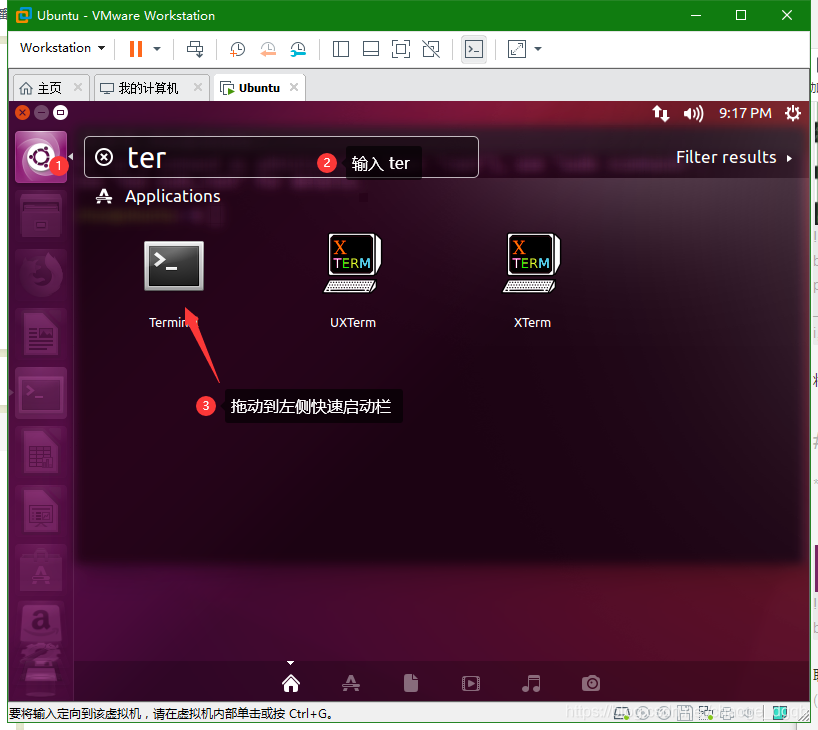Open LibreOffice Writer from the launcher
Image resolution: width=818 pixels, height=730 pixels.
pos(41,334)
